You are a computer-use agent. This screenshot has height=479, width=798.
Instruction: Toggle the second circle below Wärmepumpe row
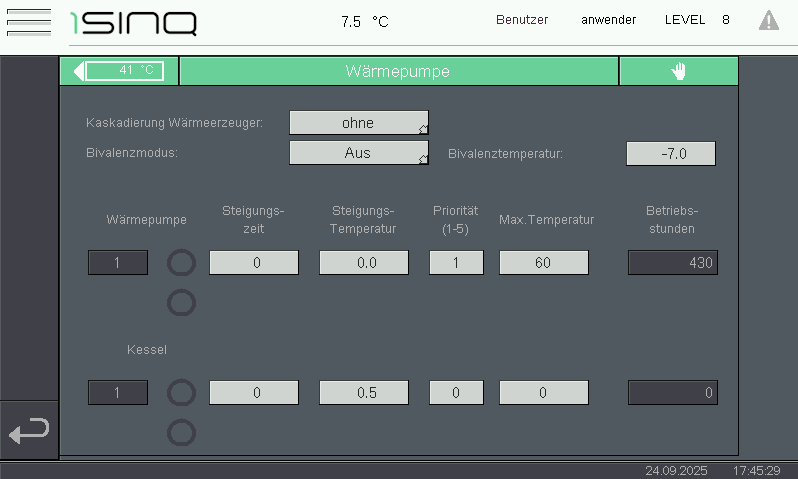click(x=181, y=303)
